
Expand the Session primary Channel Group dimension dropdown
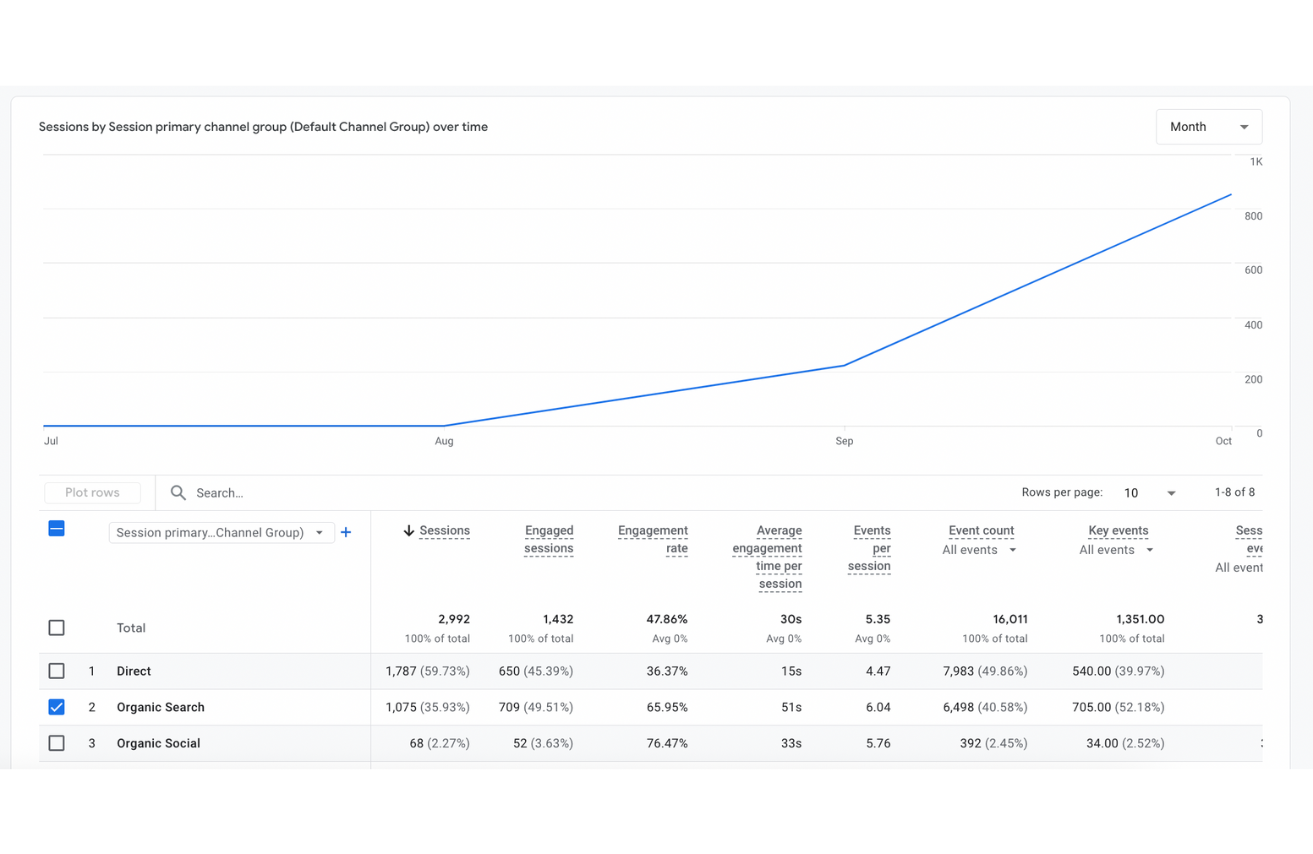tap(220, 533)
